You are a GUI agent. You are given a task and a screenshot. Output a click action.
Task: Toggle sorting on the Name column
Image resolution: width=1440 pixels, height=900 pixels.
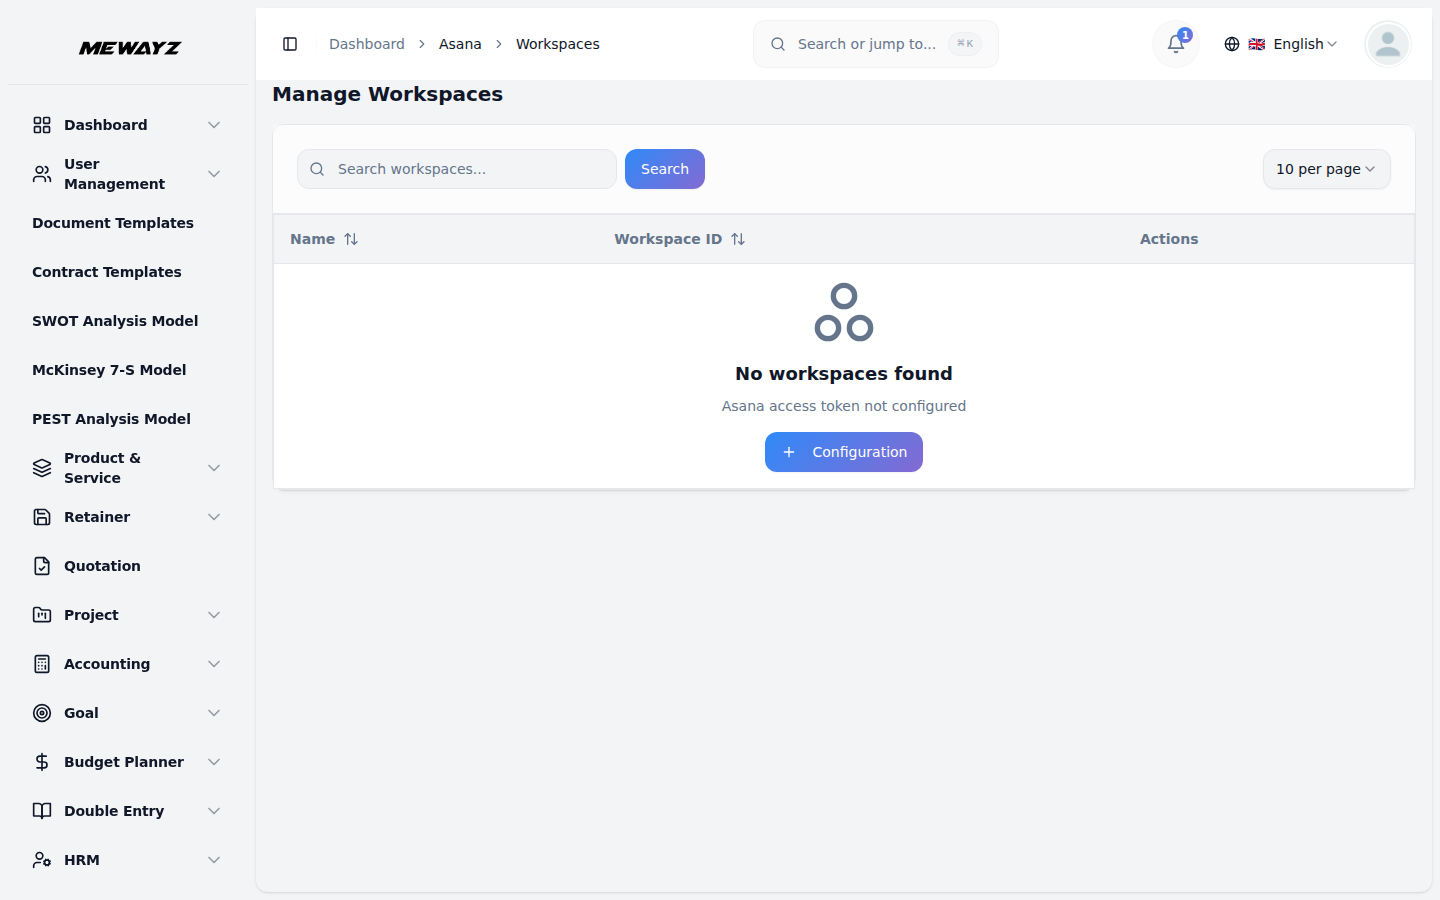351,239
